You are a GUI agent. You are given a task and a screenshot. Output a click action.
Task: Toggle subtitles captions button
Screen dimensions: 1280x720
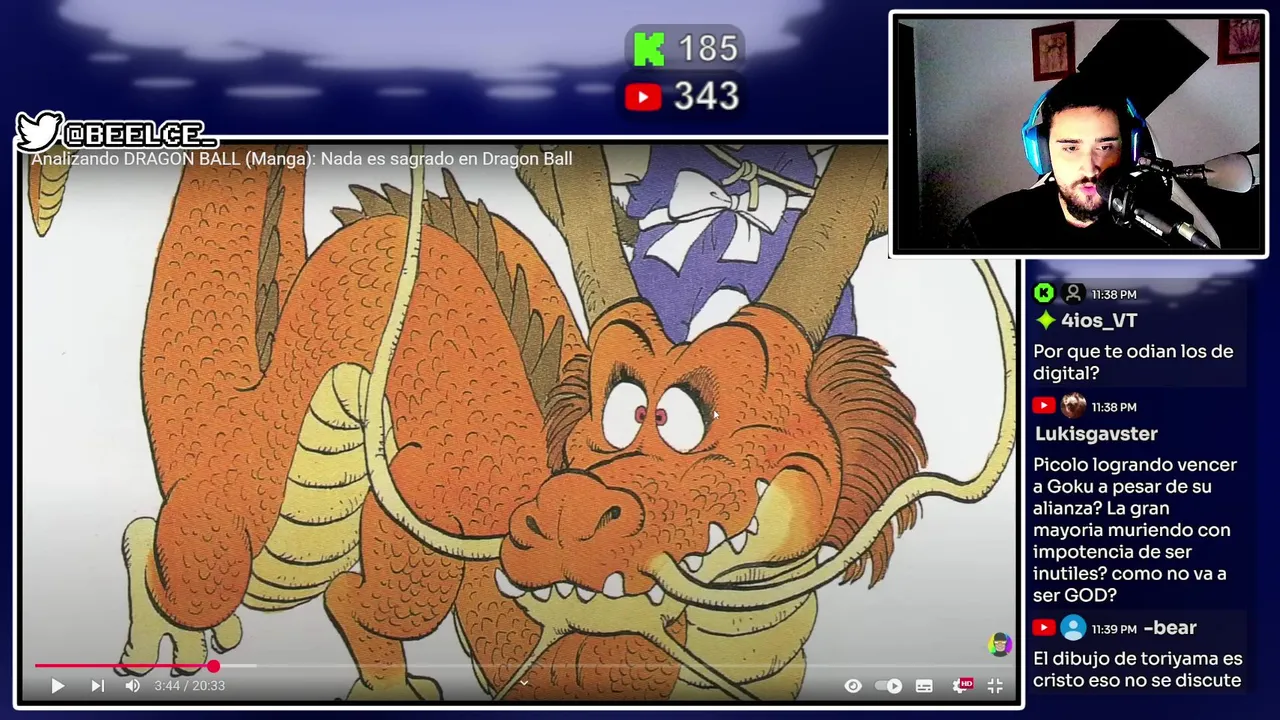pyautogui.click(x=924, y=686)
